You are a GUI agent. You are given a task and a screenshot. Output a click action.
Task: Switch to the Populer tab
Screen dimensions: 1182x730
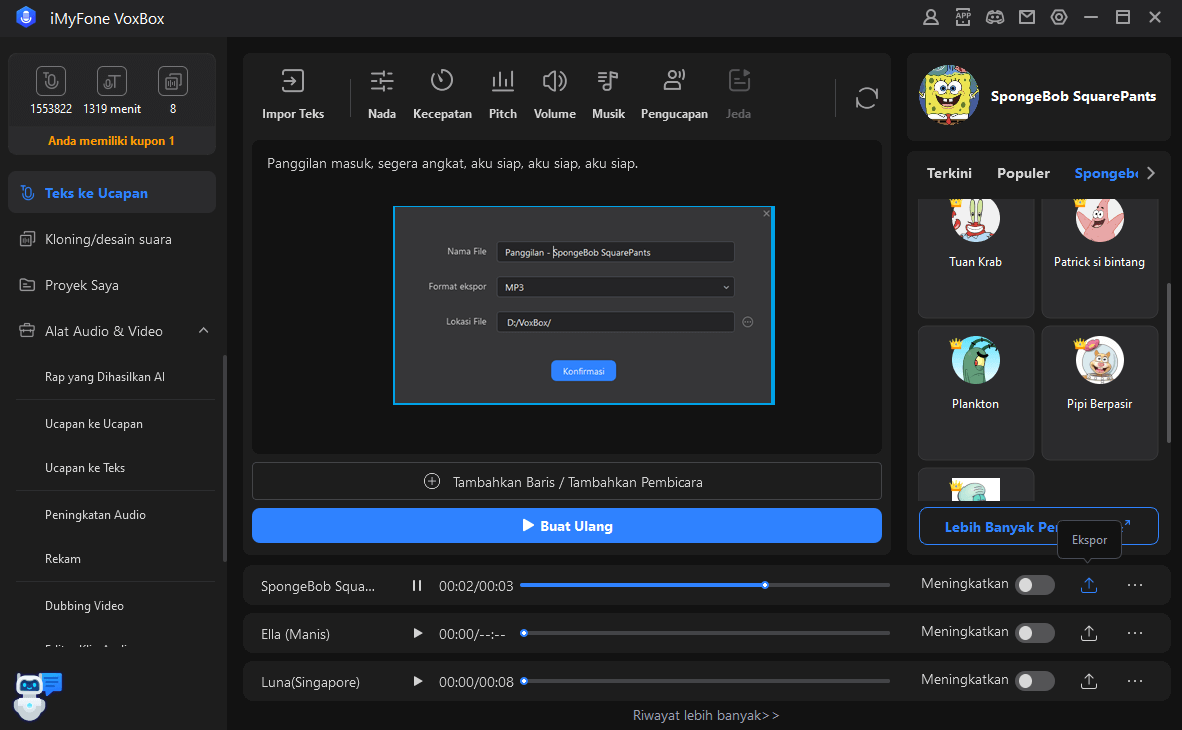[x=1023, y=173]
